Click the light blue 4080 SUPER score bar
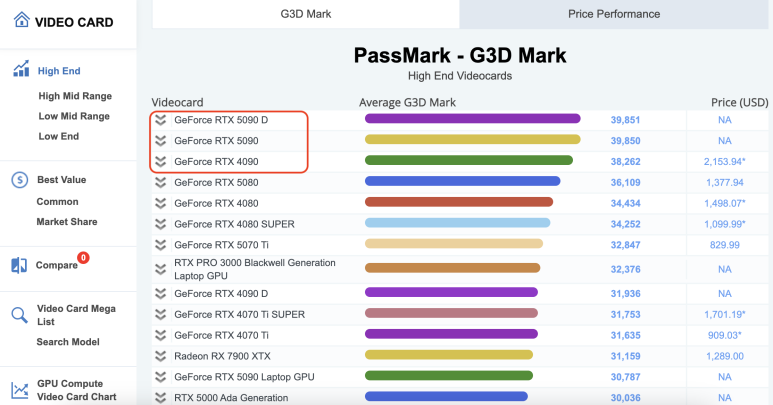Image resolution: width=773 pixels, height=405 pixels. (457, 223)
